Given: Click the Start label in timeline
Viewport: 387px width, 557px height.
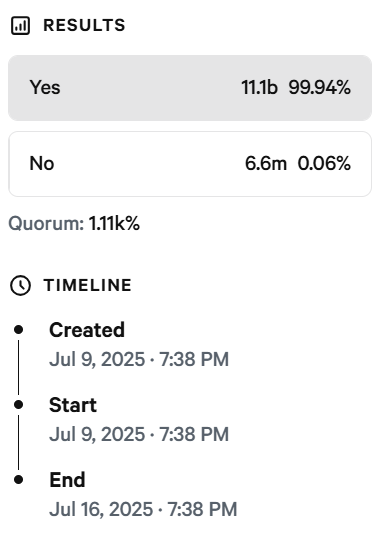Looking at the screenshot, I should (x=73, y=405).
